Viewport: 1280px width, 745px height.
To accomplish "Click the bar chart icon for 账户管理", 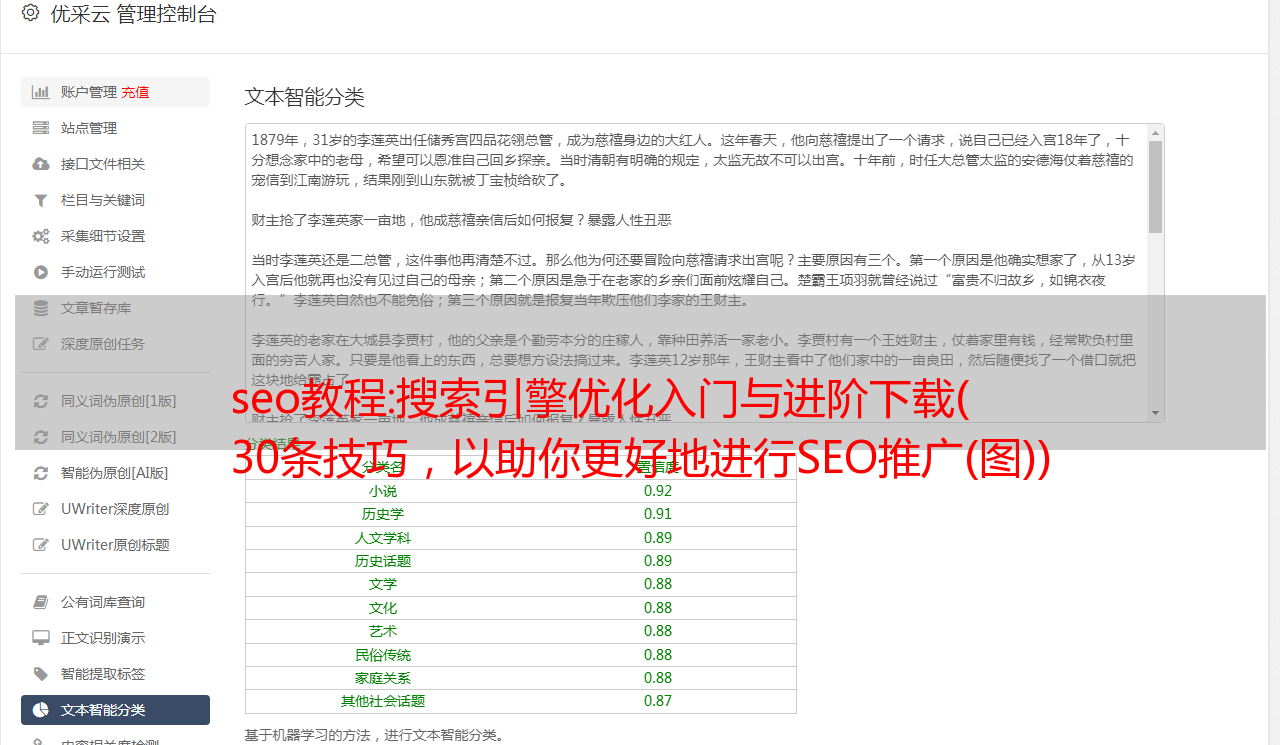I will [41, 92].
